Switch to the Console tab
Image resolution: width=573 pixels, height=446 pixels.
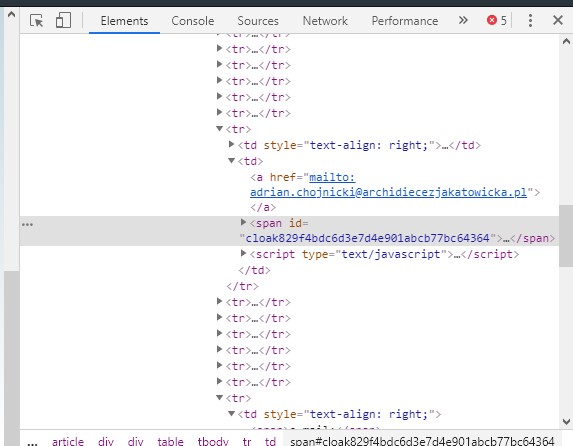tap(193, 21)
